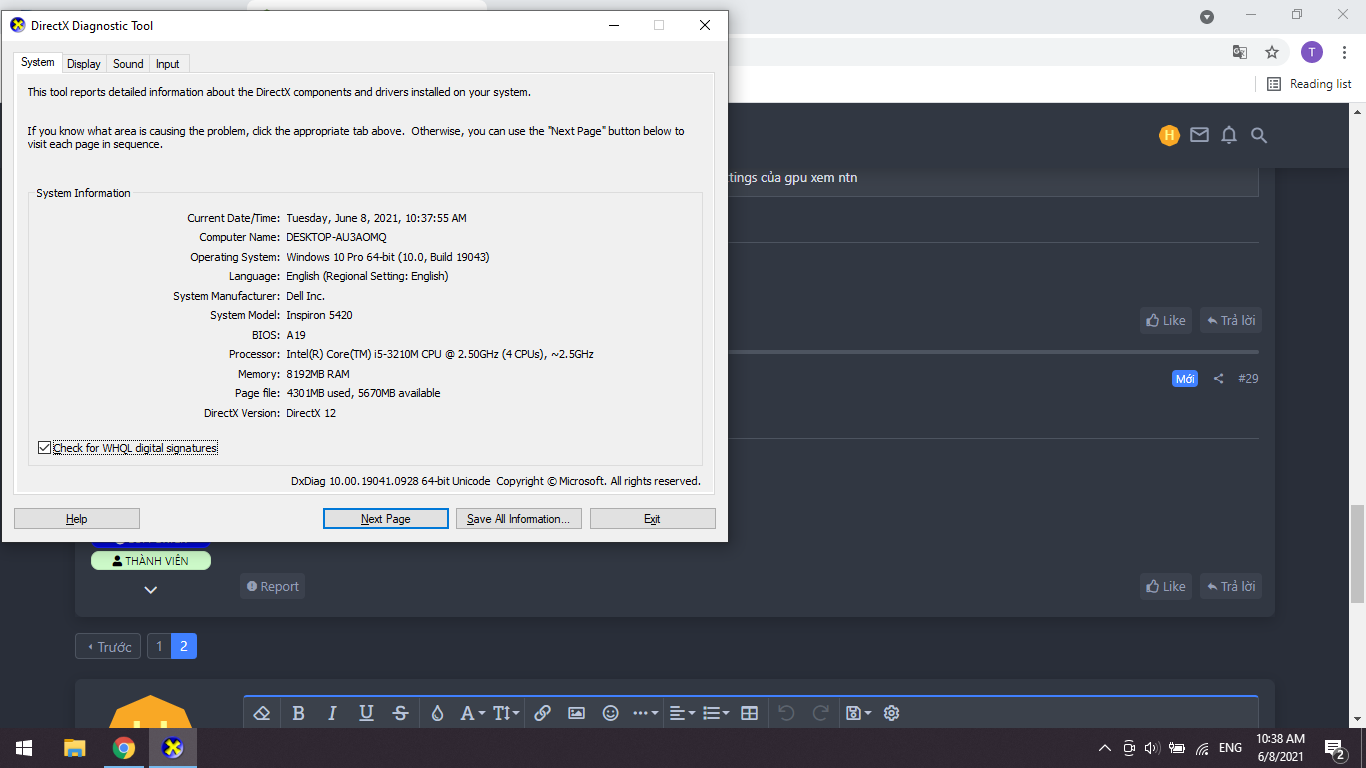Viewport: 1366px width, 768px height.
Task: Go to page 1 of the thread
Action: [159, 646]
